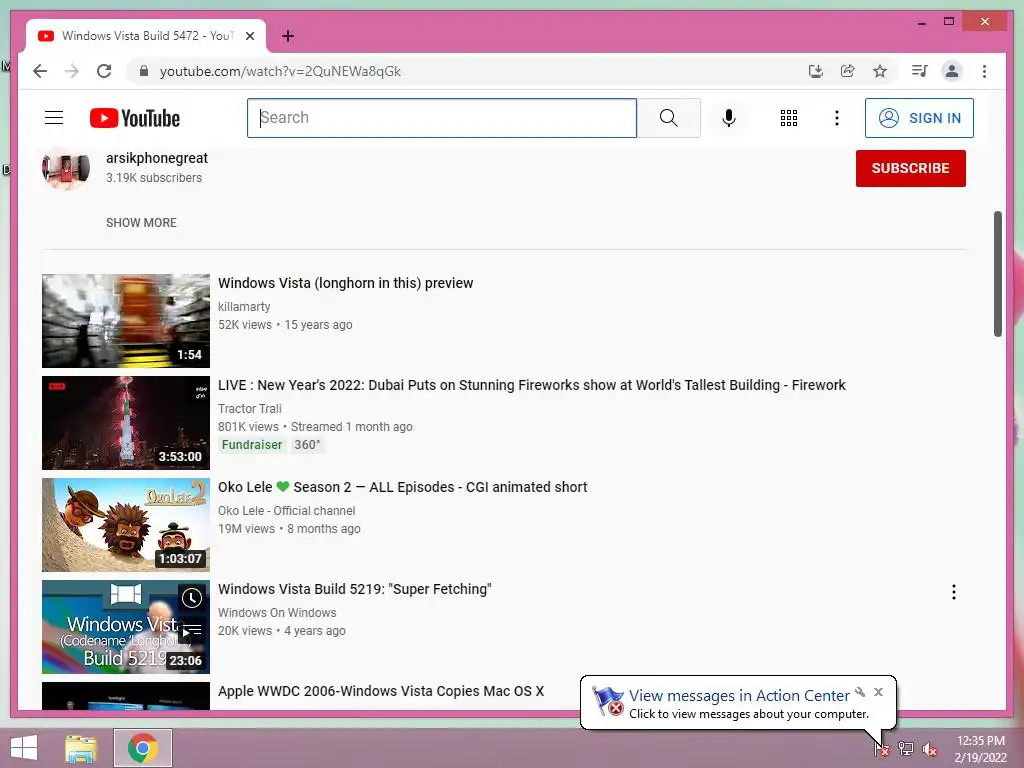Select the Windows Vista Build 5472 tab
This screenshot has height=768, width=1024.
146,36
